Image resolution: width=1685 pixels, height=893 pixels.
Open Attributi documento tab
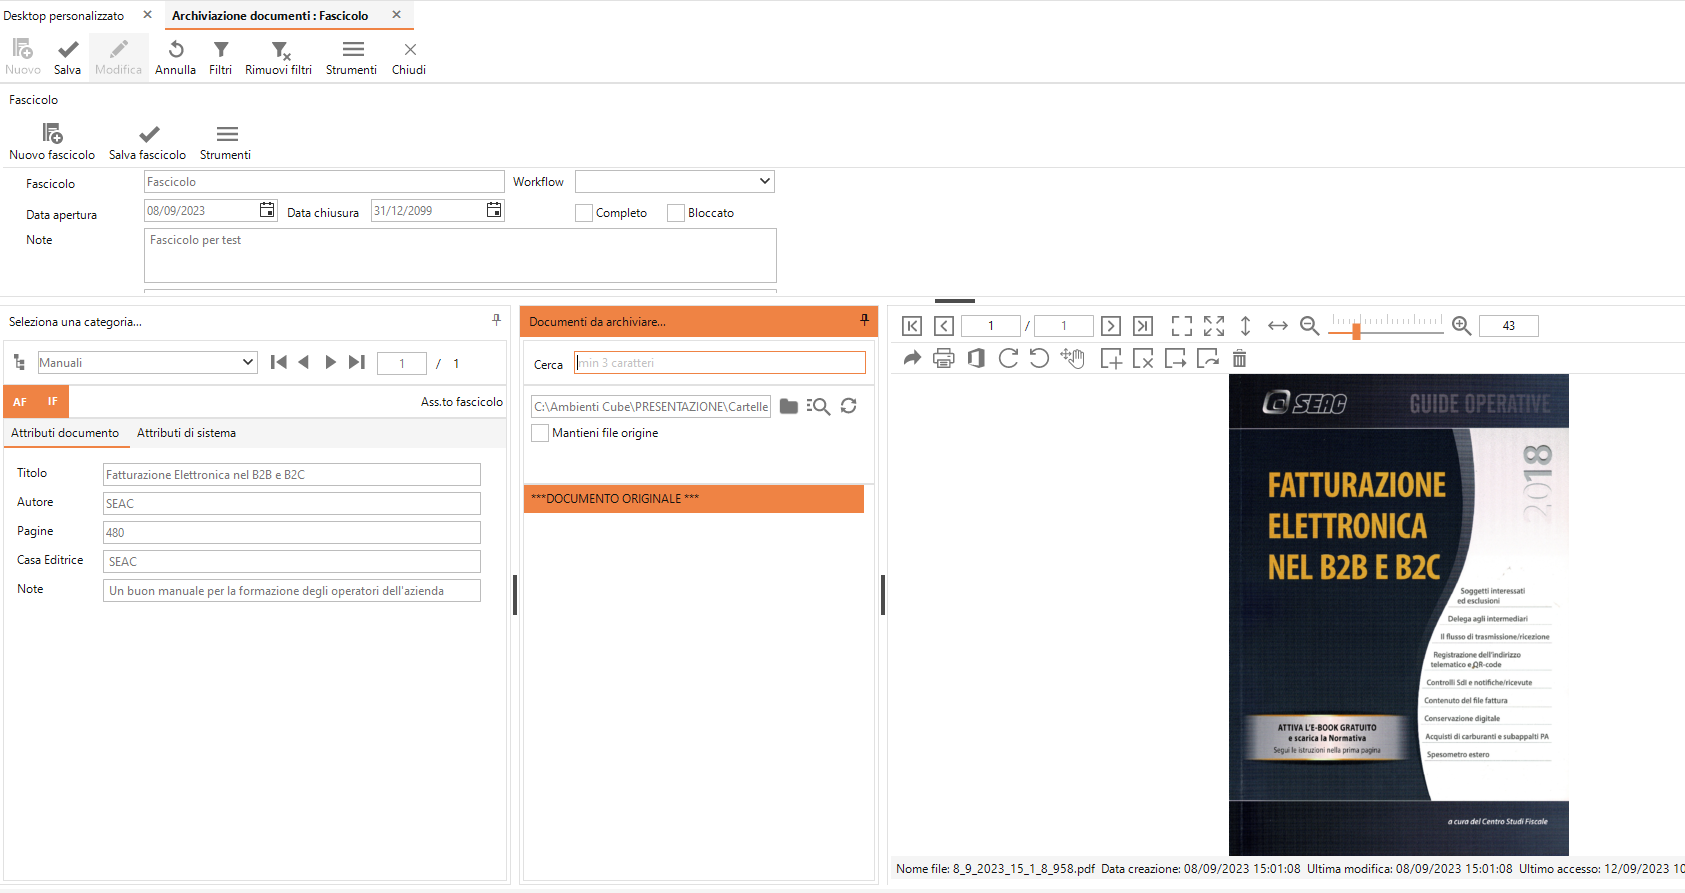pos(65,433)
